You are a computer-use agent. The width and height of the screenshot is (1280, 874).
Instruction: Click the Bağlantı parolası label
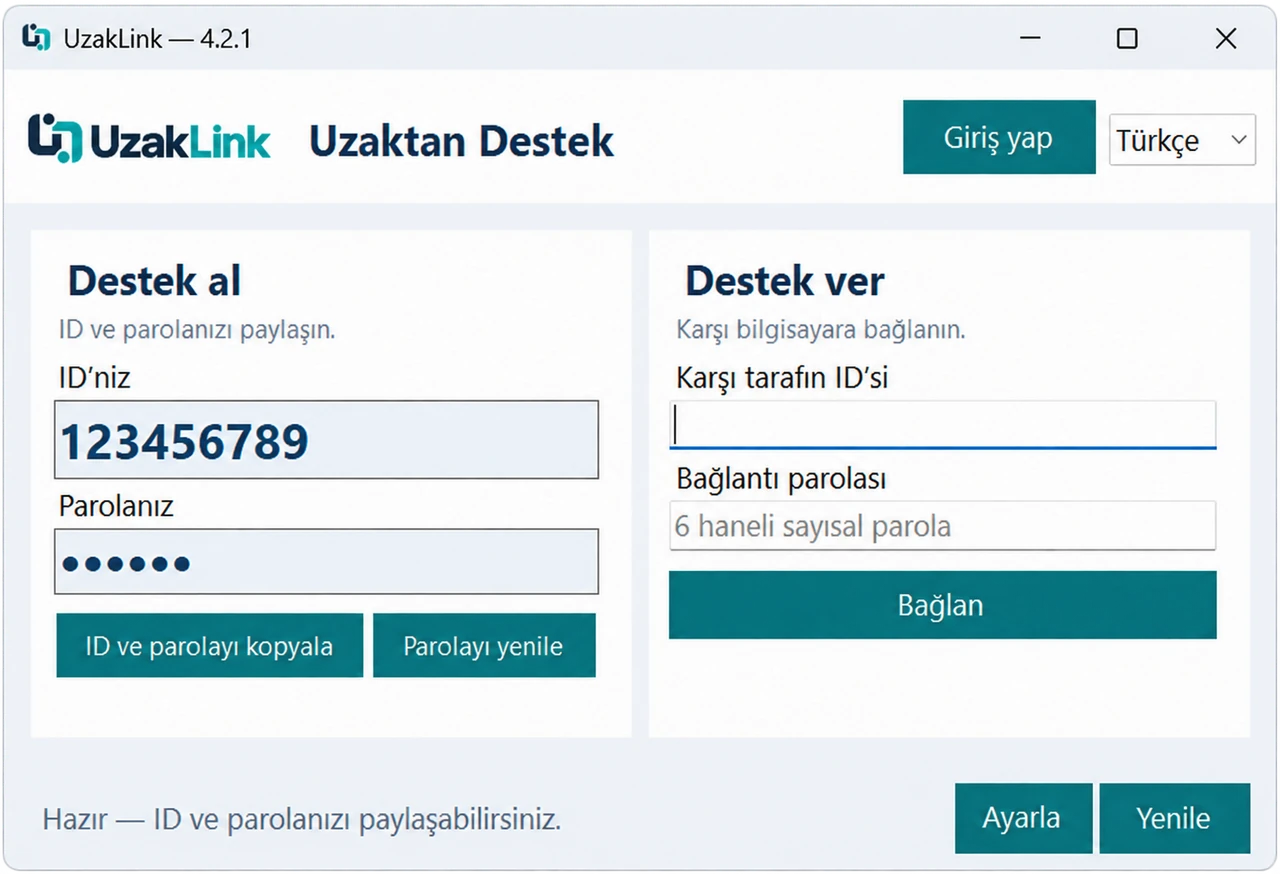click(781, 479)
